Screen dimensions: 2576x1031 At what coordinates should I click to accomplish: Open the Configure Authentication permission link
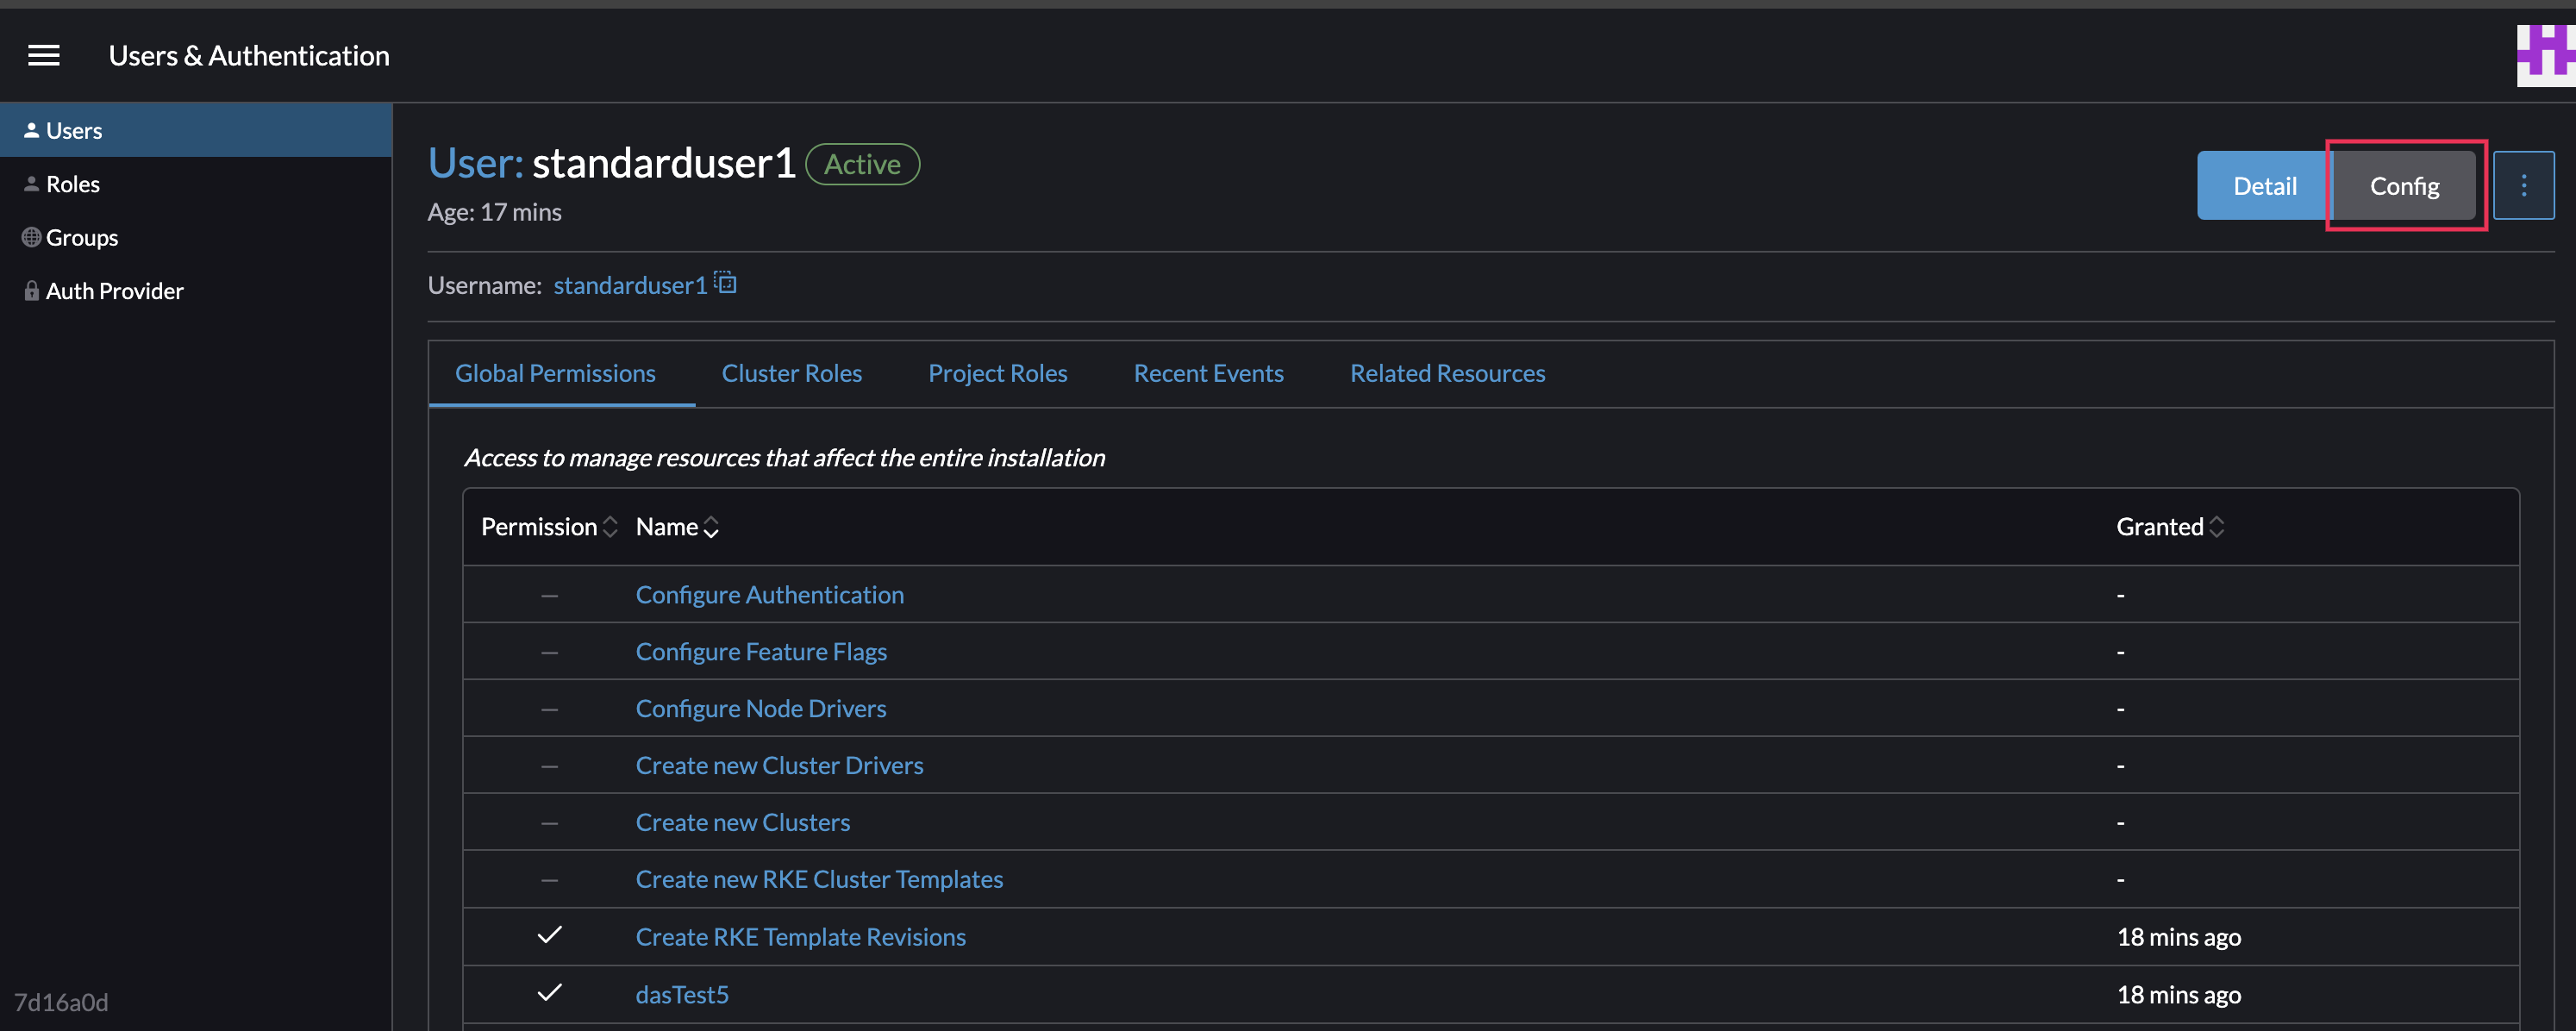point(769,594)
